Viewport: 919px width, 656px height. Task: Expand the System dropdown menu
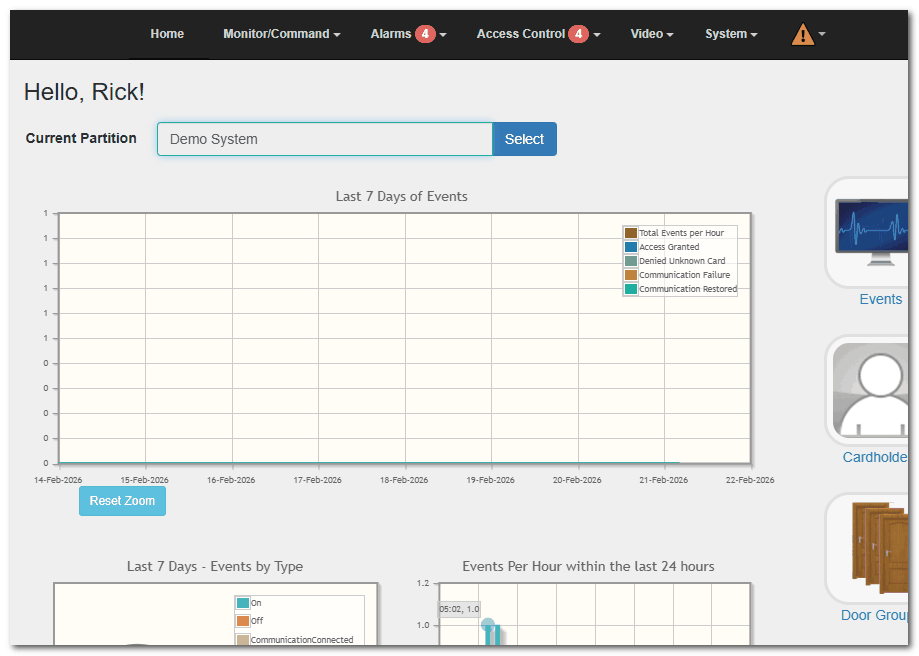click(x=730, y=34)
